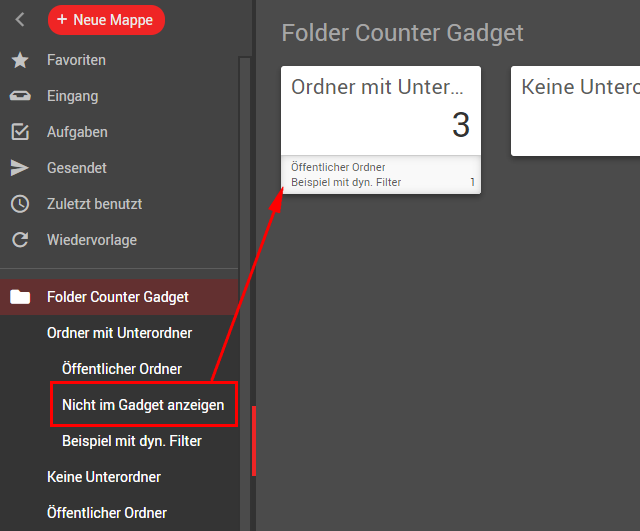The height and width of the screenshot is (531, 640).
Task: Open first Öffentlicher Ordner under Ordner mit Unterordner
Action: click(122, 369)
